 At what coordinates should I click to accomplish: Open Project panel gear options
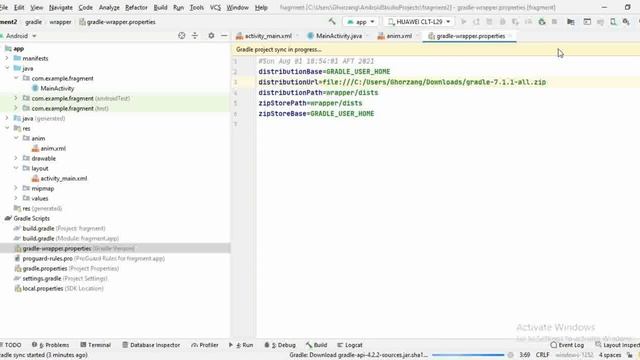(211, 36)
